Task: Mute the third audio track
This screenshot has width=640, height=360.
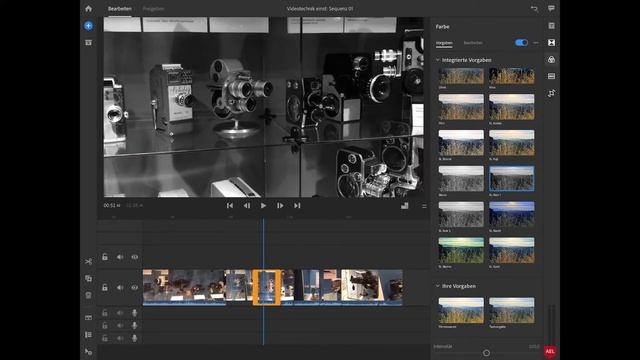Action: pyautogui.click(x=120, y=338)
